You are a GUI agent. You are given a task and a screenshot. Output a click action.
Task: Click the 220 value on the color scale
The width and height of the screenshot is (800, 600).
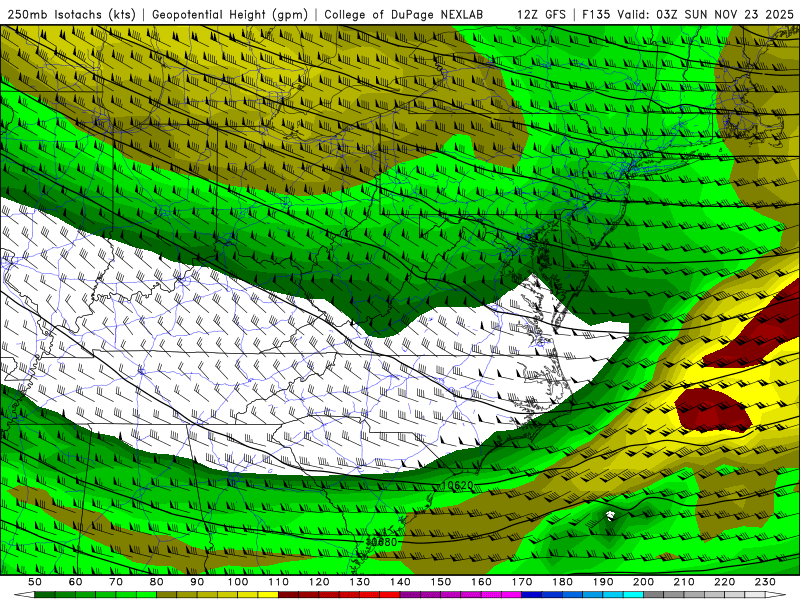[x=724, y=582]
